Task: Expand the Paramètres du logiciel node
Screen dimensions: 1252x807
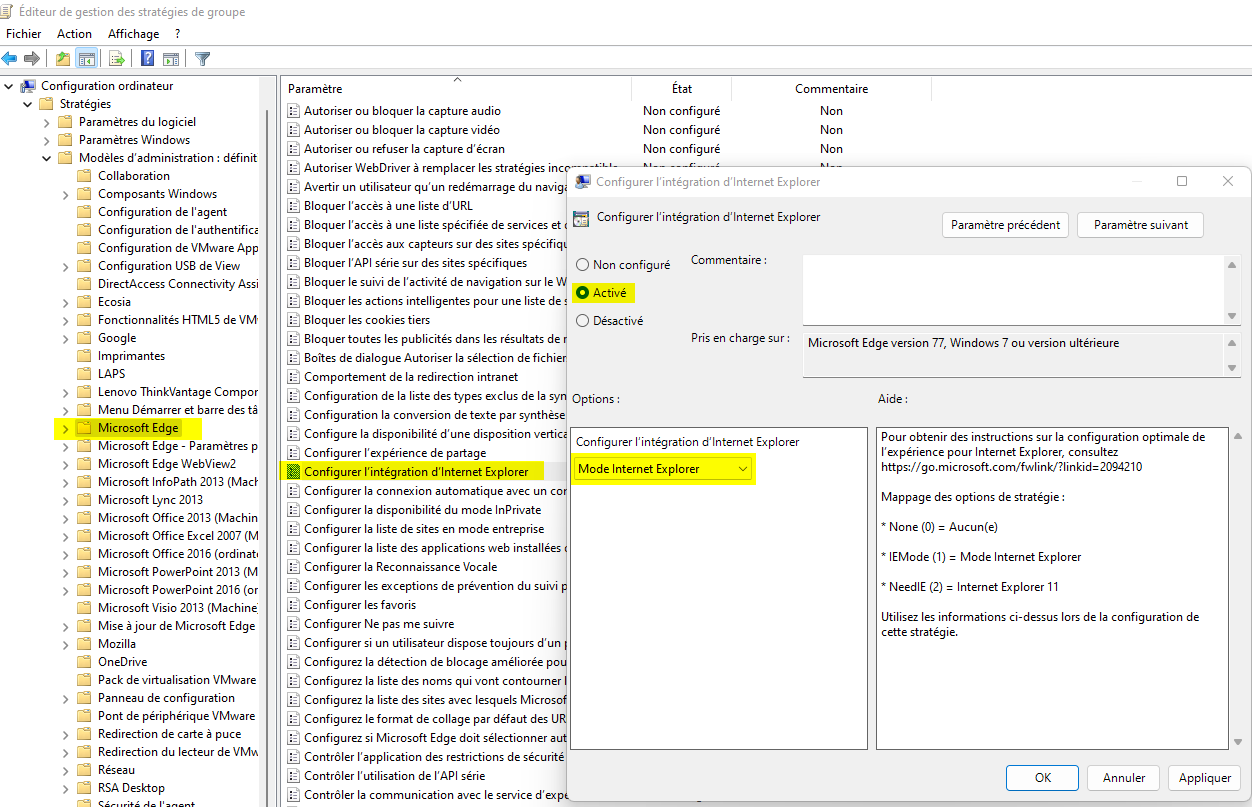Action: click(46, 122)
